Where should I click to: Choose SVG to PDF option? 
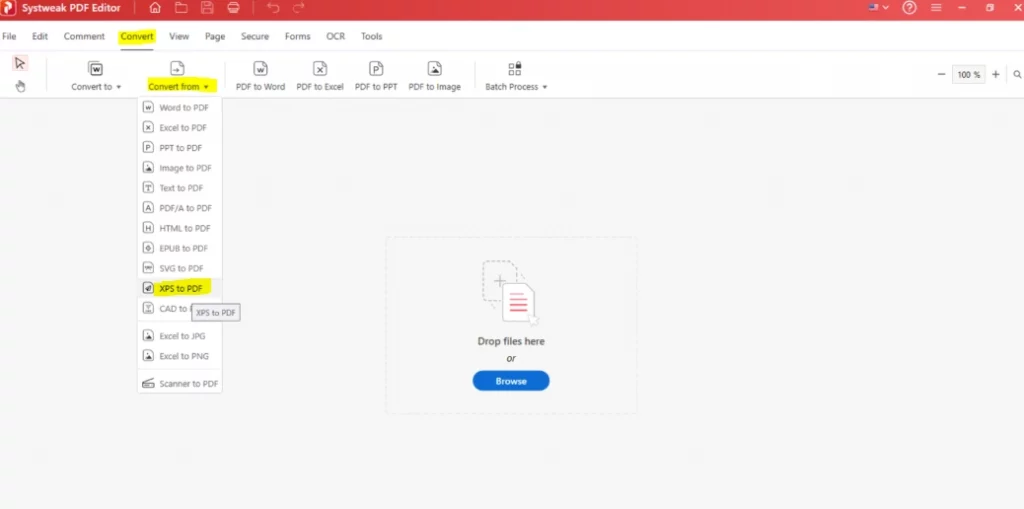tap(180, 269)
